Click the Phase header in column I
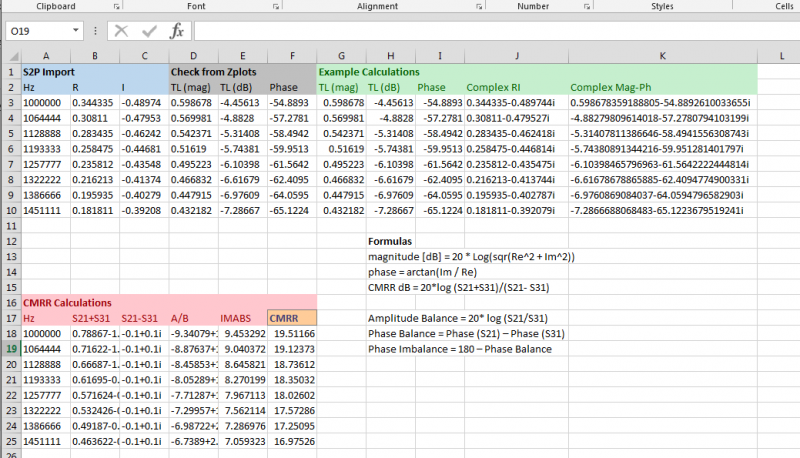The image size is (800, 458). pos(440,87)
